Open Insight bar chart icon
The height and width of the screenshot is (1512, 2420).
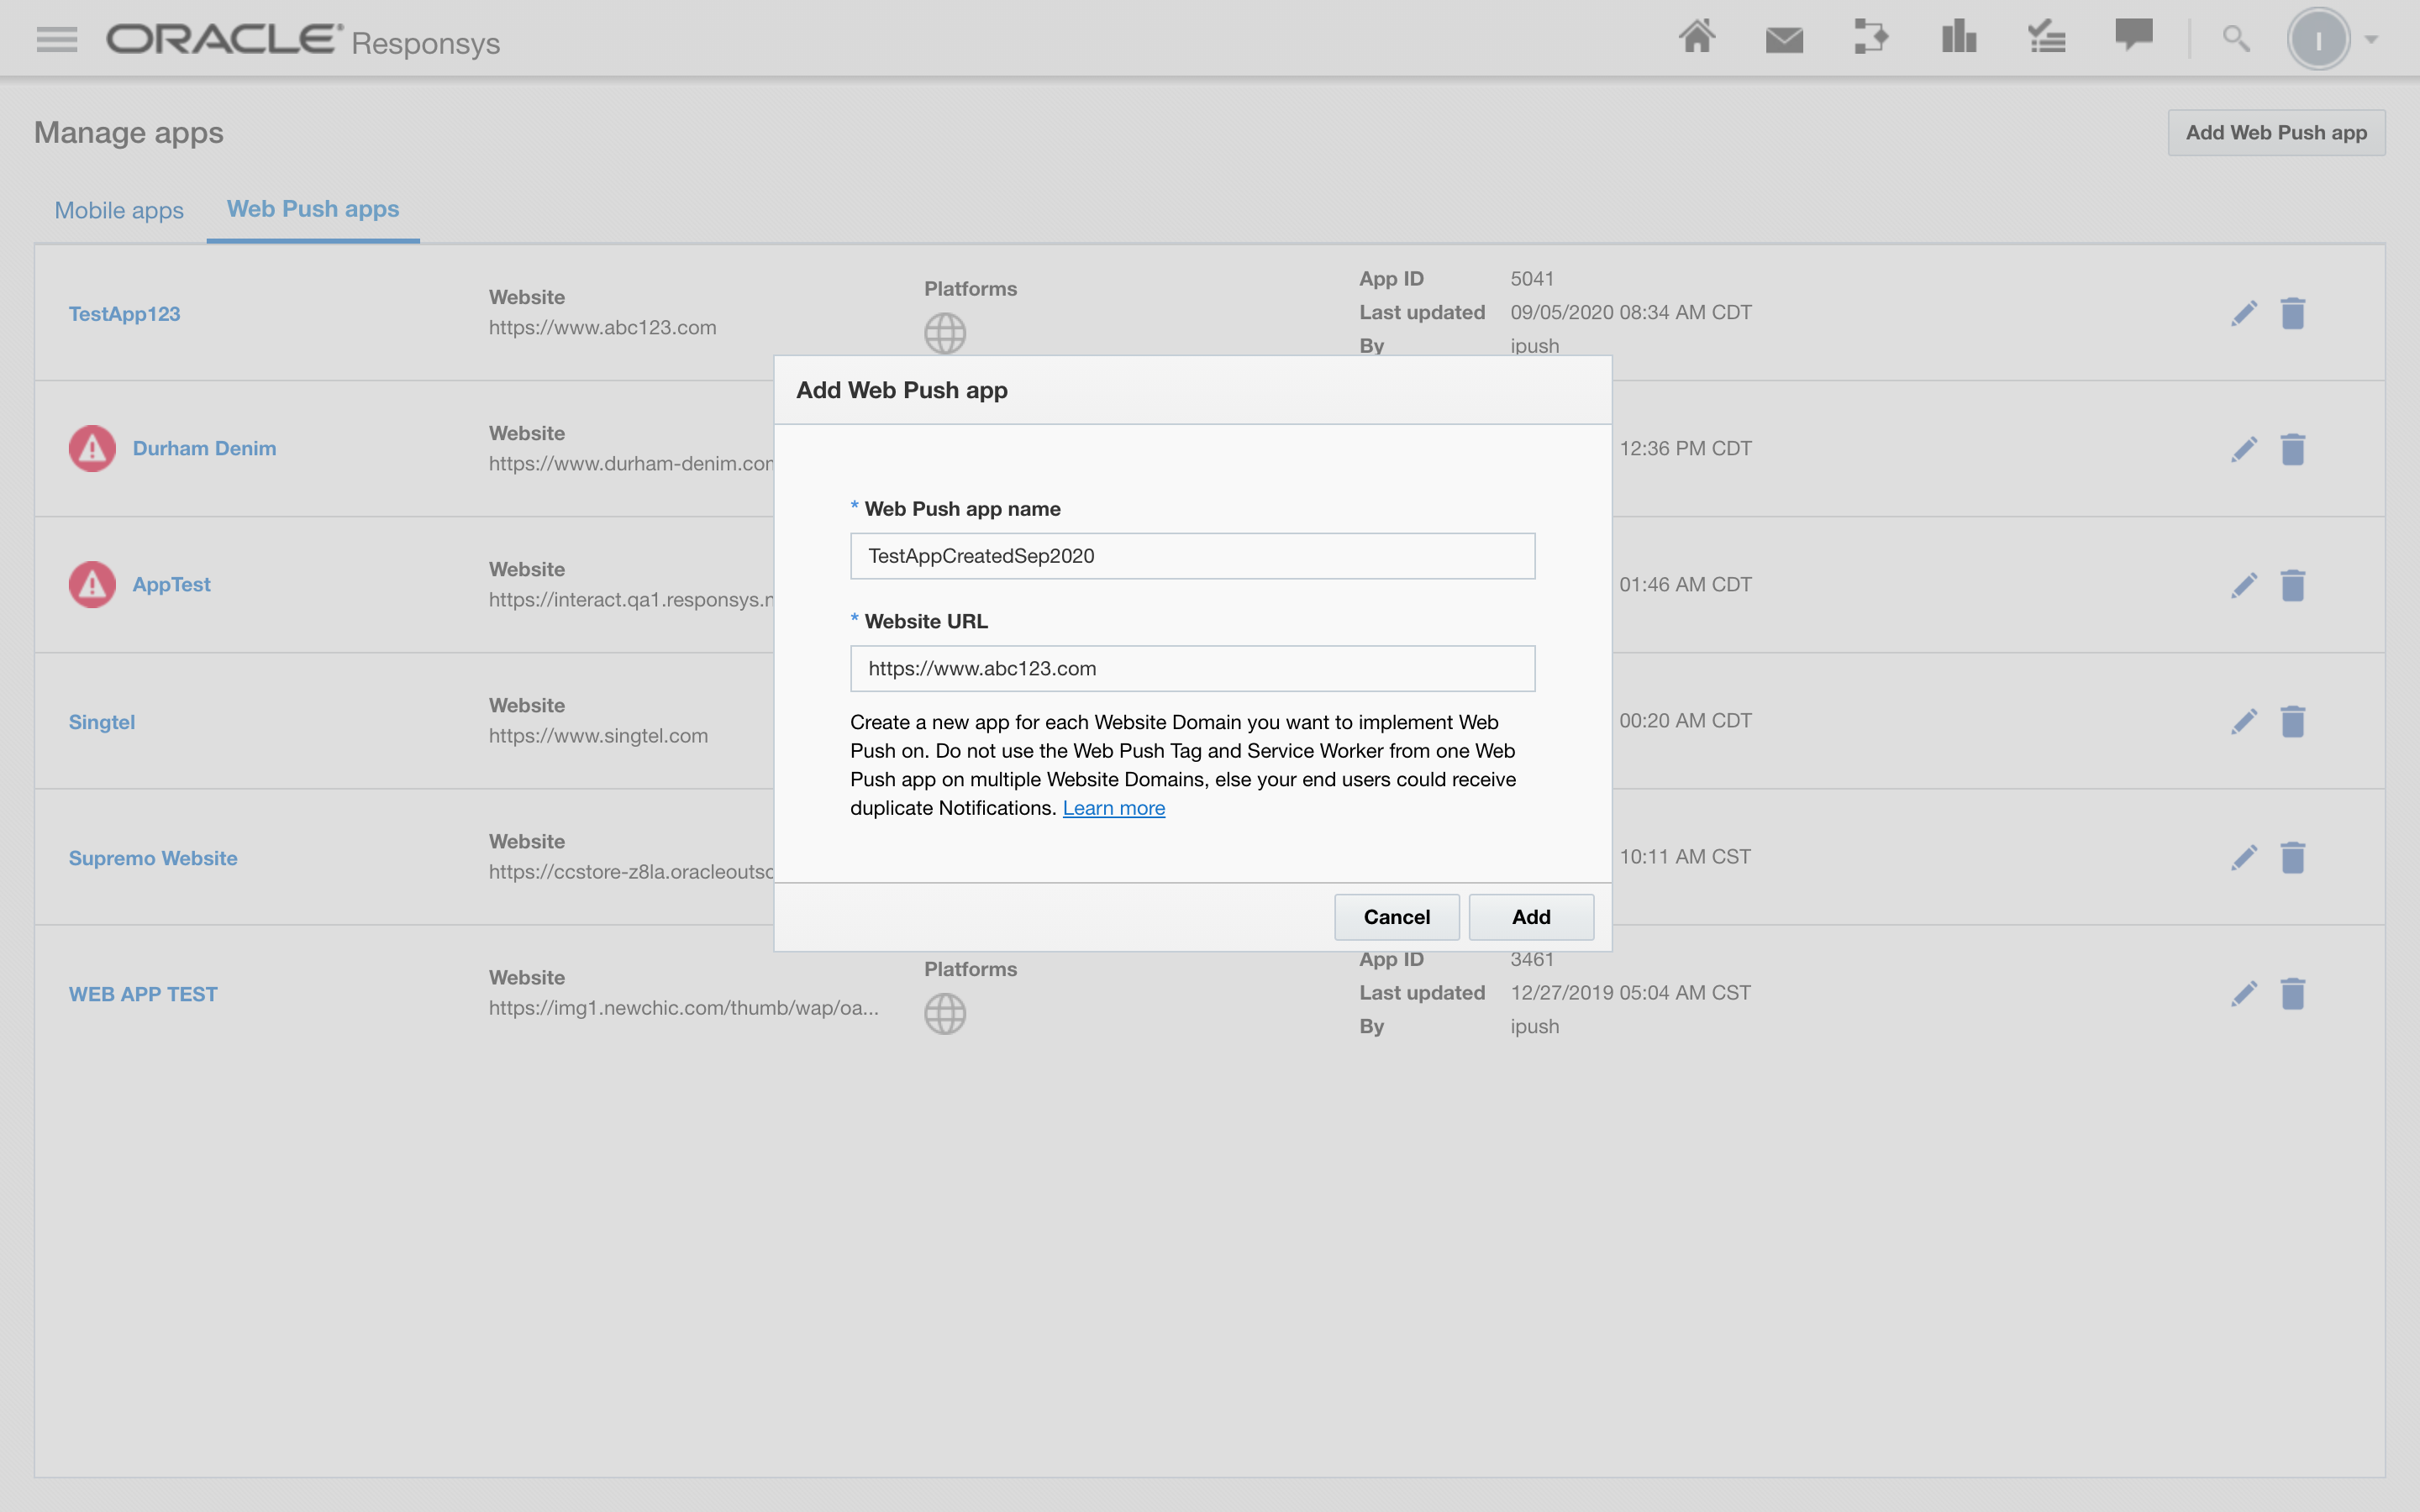pos(1958,38)
